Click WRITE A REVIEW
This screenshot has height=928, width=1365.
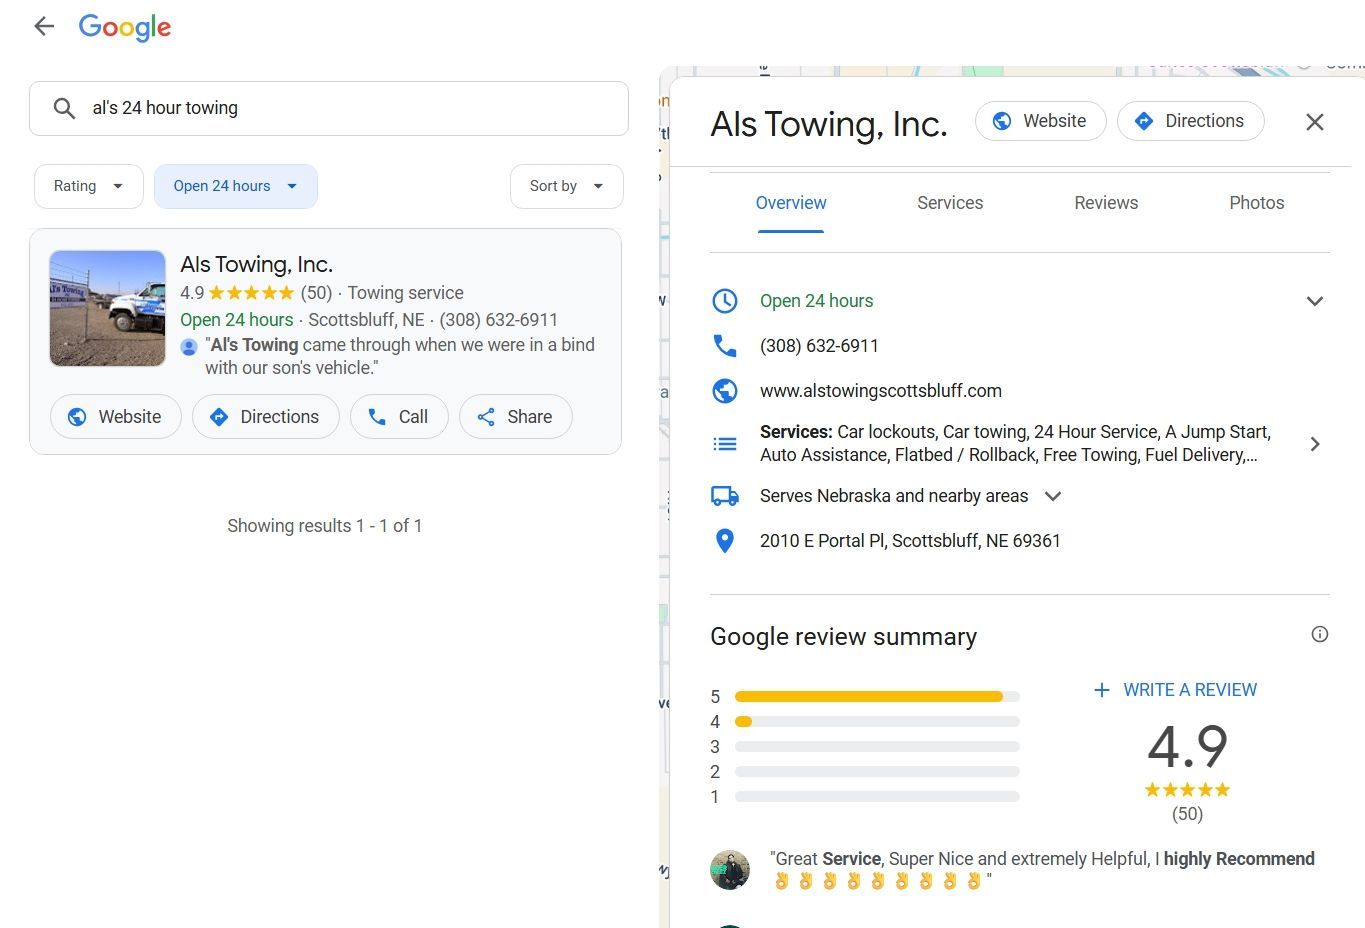tap(1175, 690)
